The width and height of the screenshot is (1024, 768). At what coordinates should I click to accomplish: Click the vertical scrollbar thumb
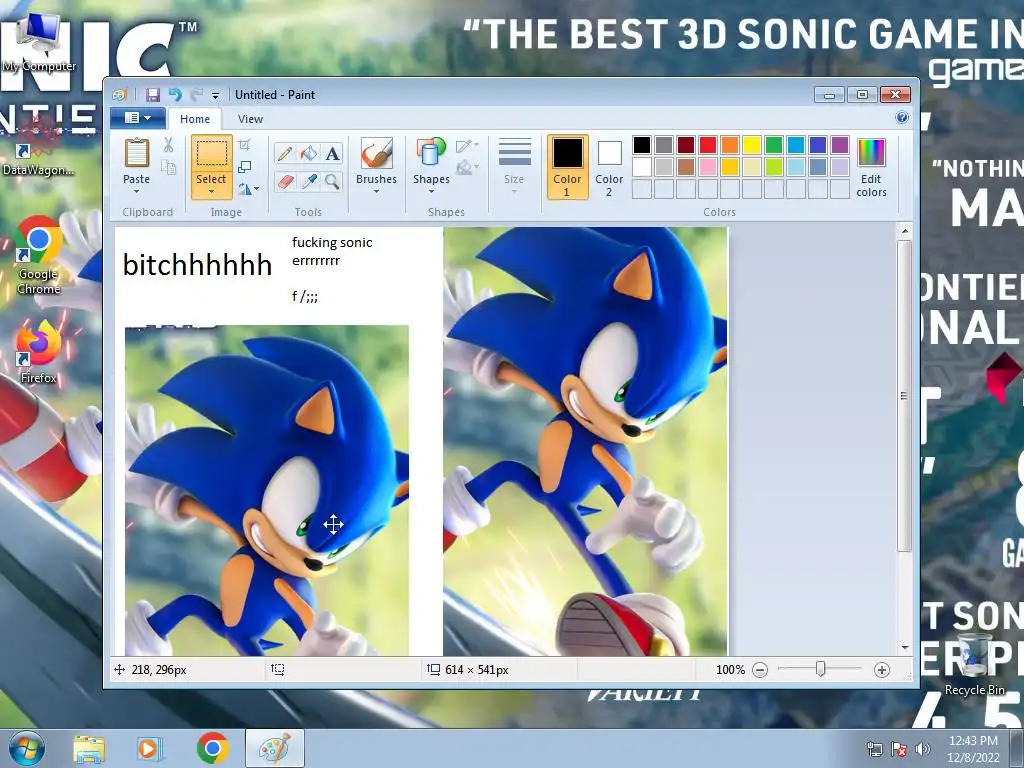tap(904, 396)
